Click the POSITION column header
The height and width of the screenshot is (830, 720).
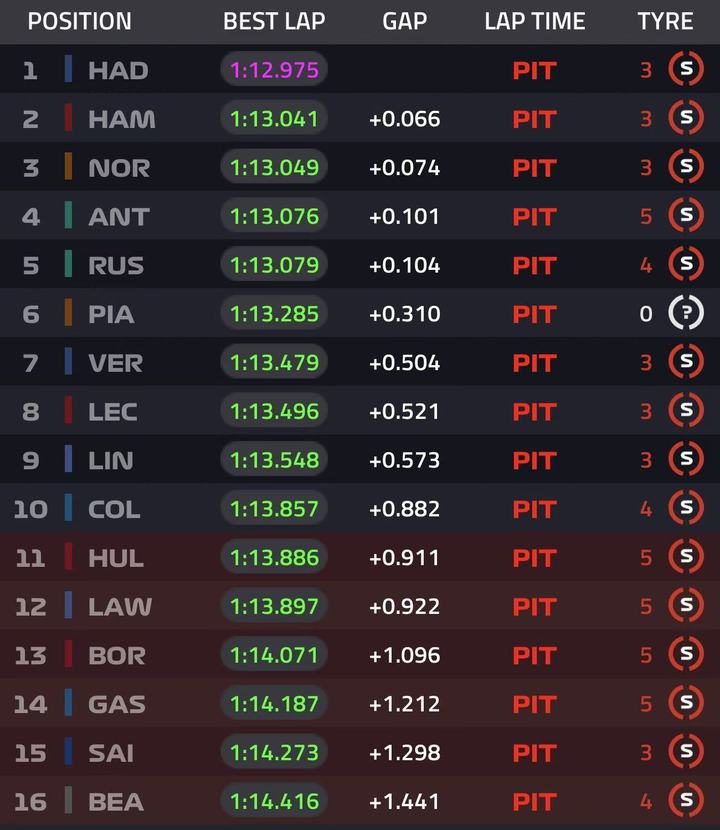click(79, 21)
